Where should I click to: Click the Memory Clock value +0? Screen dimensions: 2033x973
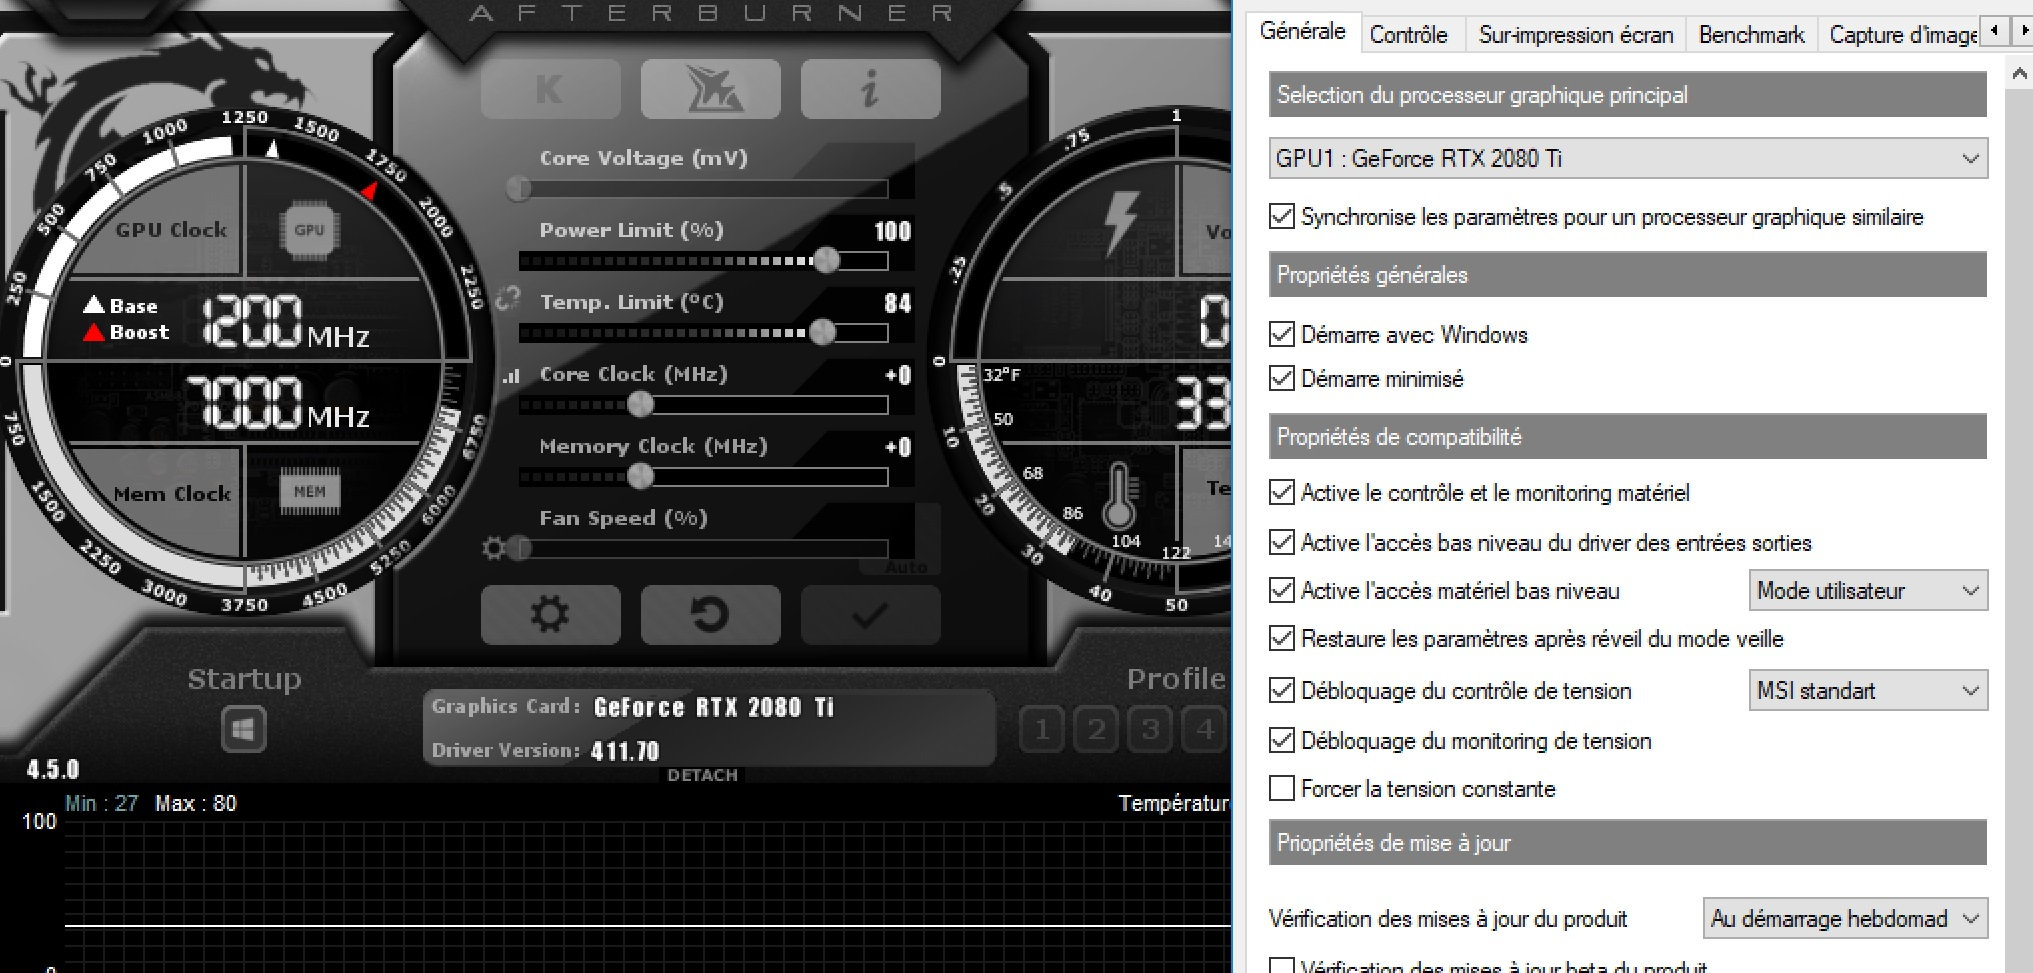point(897,447)
